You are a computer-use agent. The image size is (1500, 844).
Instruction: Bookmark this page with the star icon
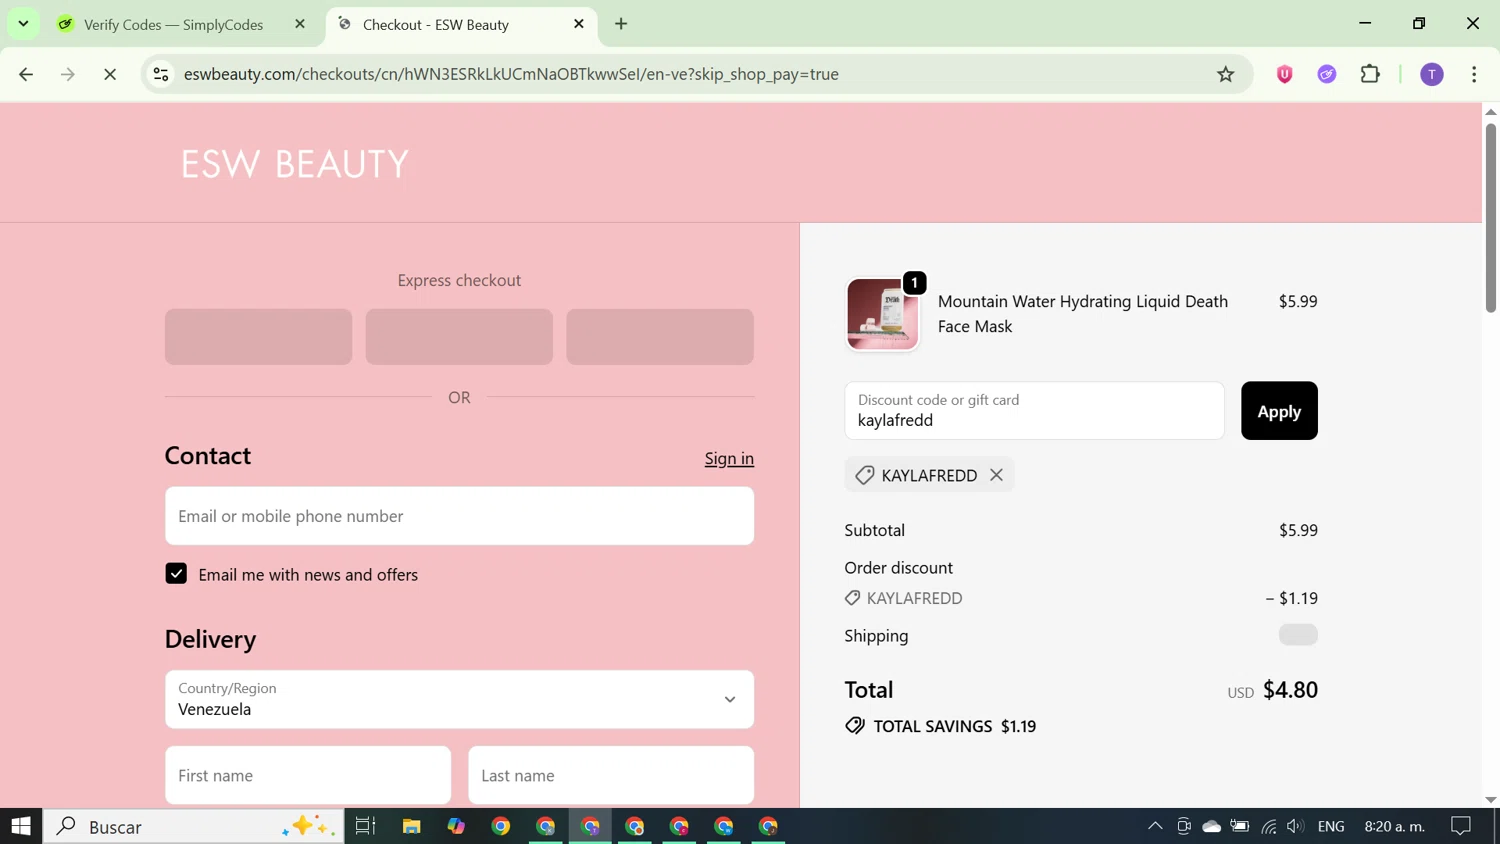[1225, 74]
